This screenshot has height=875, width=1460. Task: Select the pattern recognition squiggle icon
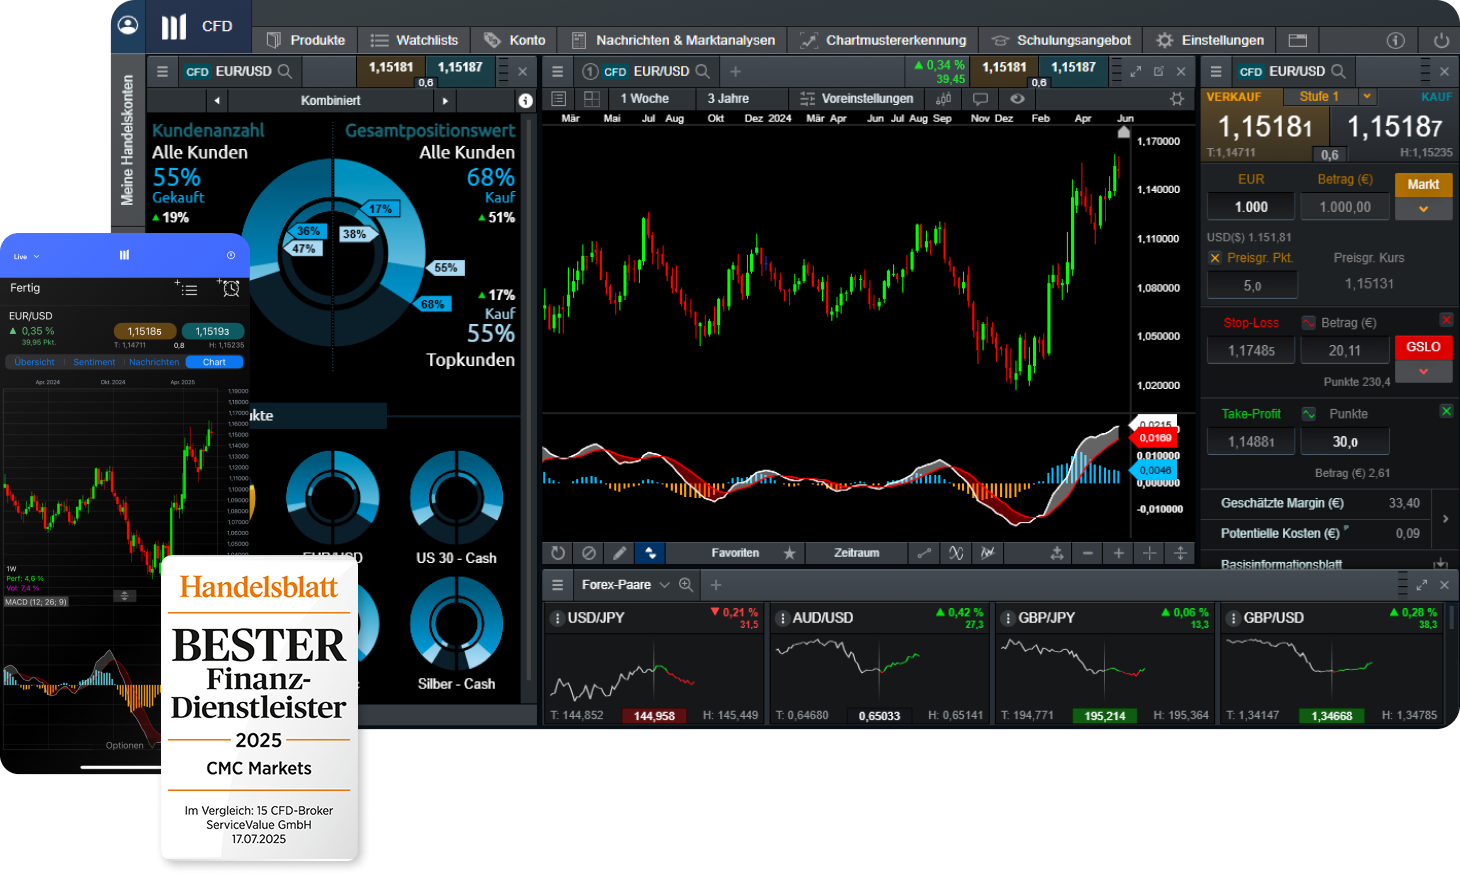pos(957,553)
